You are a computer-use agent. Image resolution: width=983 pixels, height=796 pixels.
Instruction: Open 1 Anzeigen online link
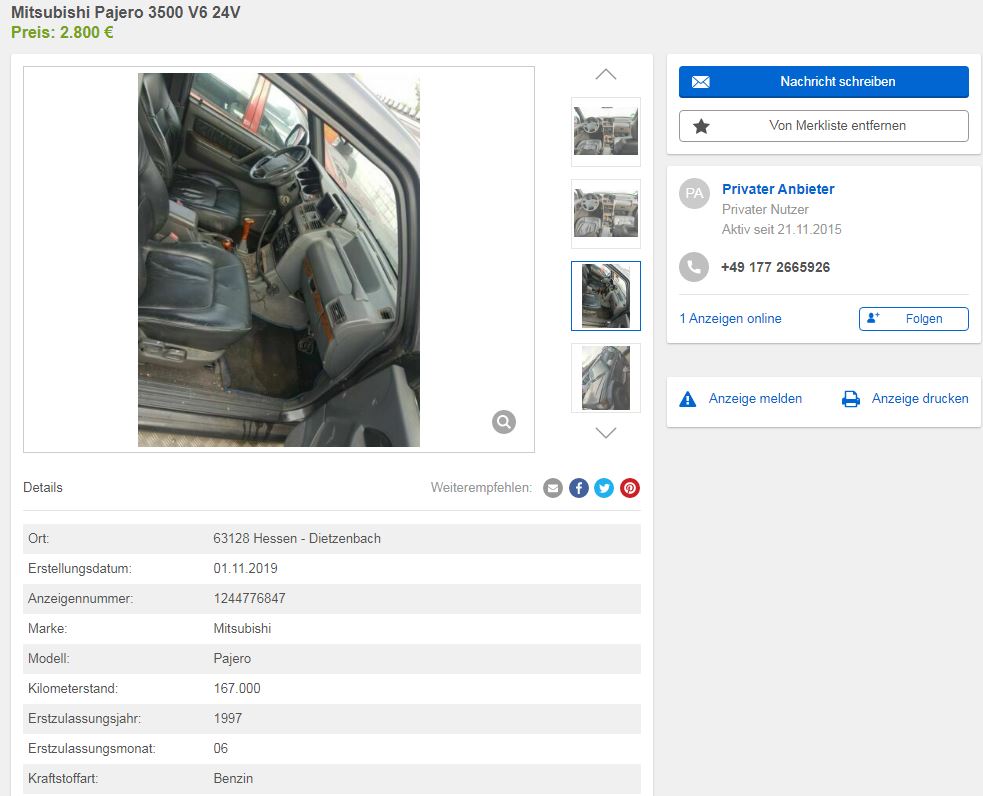pyautogui.click(x=730, y=318)
